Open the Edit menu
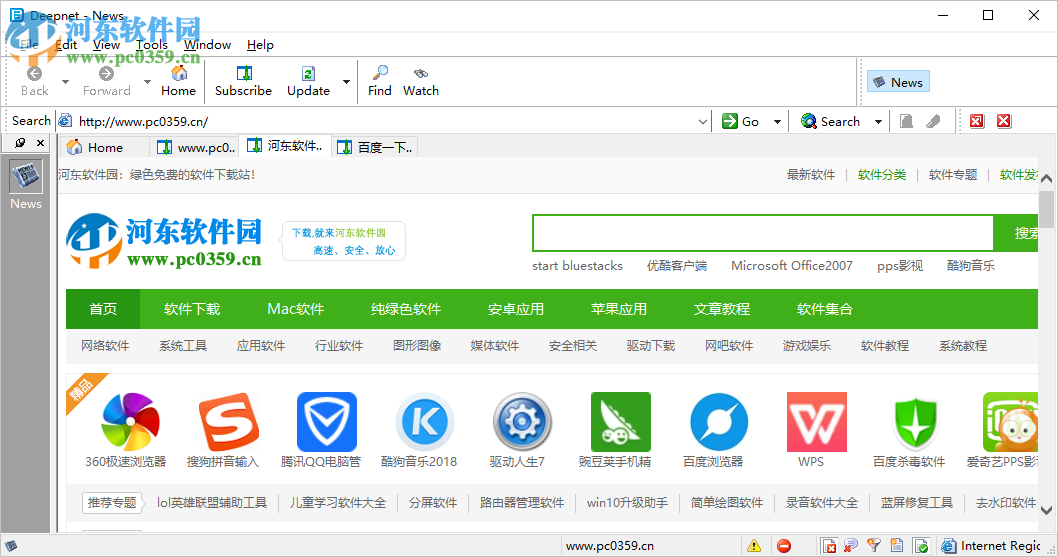 [x=66, y=45]
